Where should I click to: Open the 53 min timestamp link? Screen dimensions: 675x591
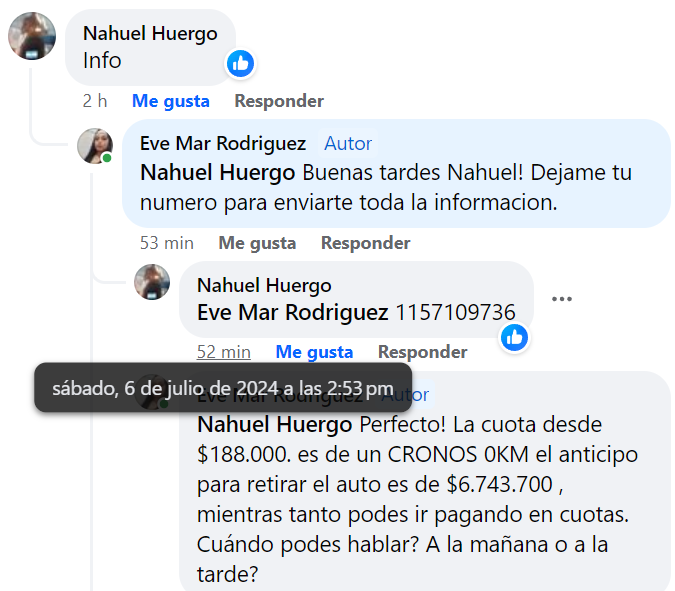pyautogui.click(x=167, y=243)
